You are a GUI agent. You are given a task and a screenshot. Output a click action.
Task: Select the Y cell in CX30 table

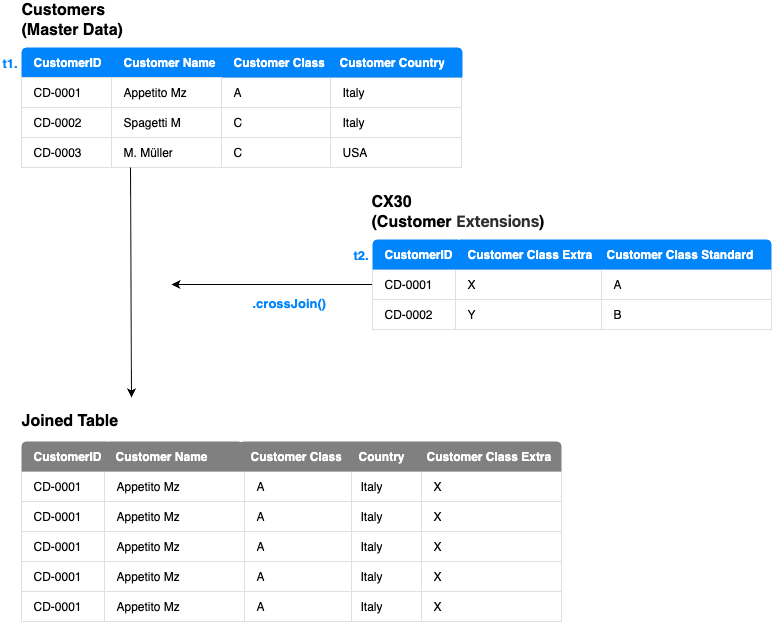pos(472,315)
